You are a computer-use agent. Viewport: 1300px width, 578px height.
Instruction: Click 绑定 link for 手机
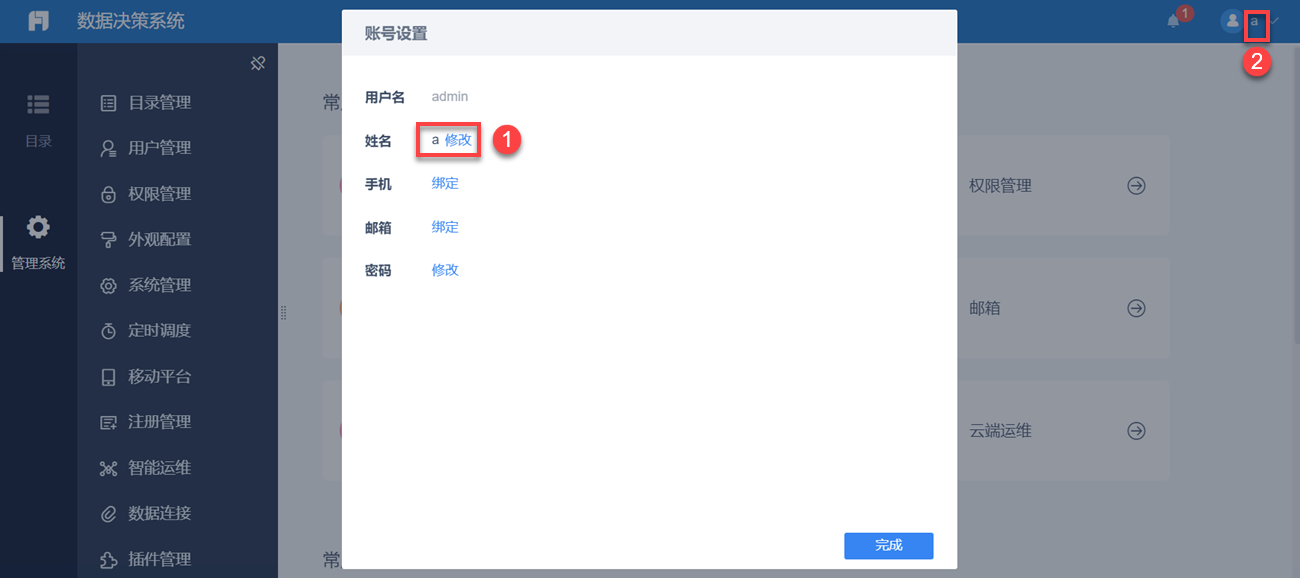click(x=445, y=184)
